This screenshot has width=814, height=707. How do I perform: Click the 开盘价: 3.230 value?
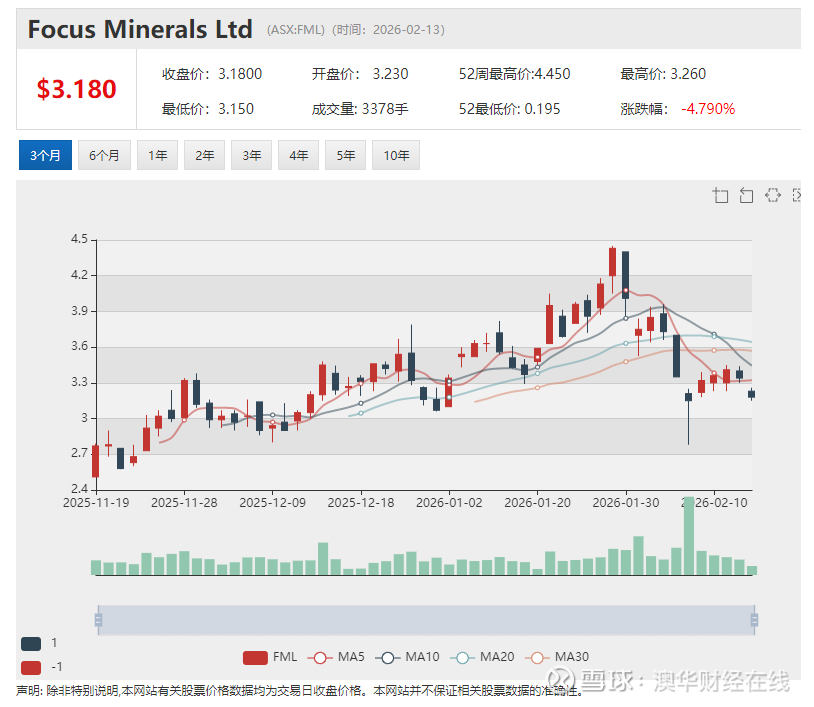tap(360, 74)
